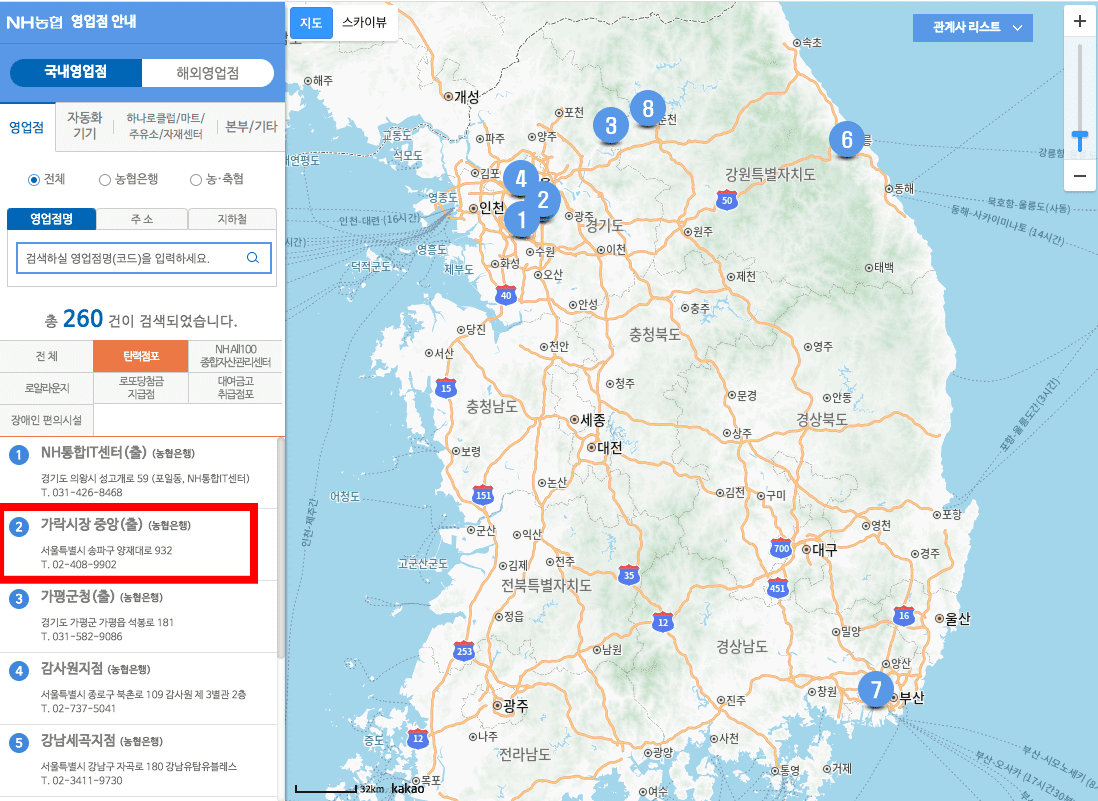This screenshot has height=801, width=1098.
Task: Click map marker number 1
Action: (x=521, y=220)
